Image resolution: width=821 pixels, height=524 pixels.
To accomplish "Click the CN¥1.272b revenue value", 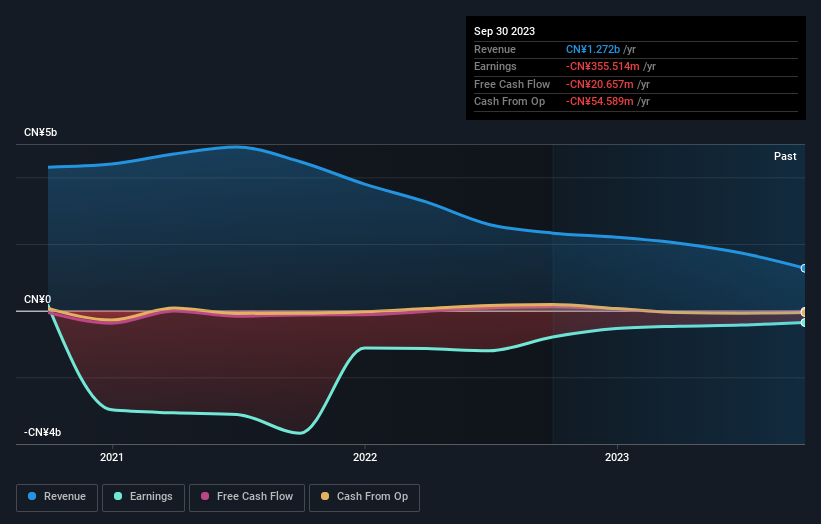I will point(593,49).
